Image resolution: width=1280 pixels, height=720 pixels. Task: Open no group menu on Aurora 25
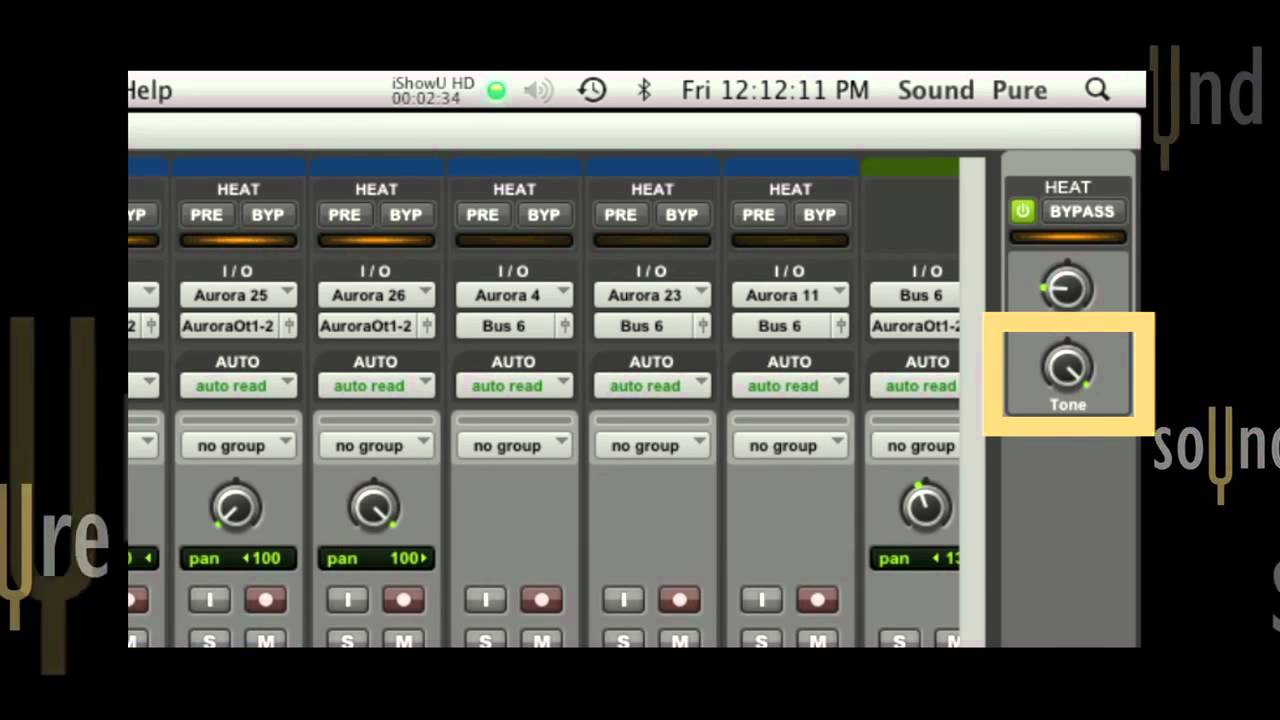tap(238, 445)
